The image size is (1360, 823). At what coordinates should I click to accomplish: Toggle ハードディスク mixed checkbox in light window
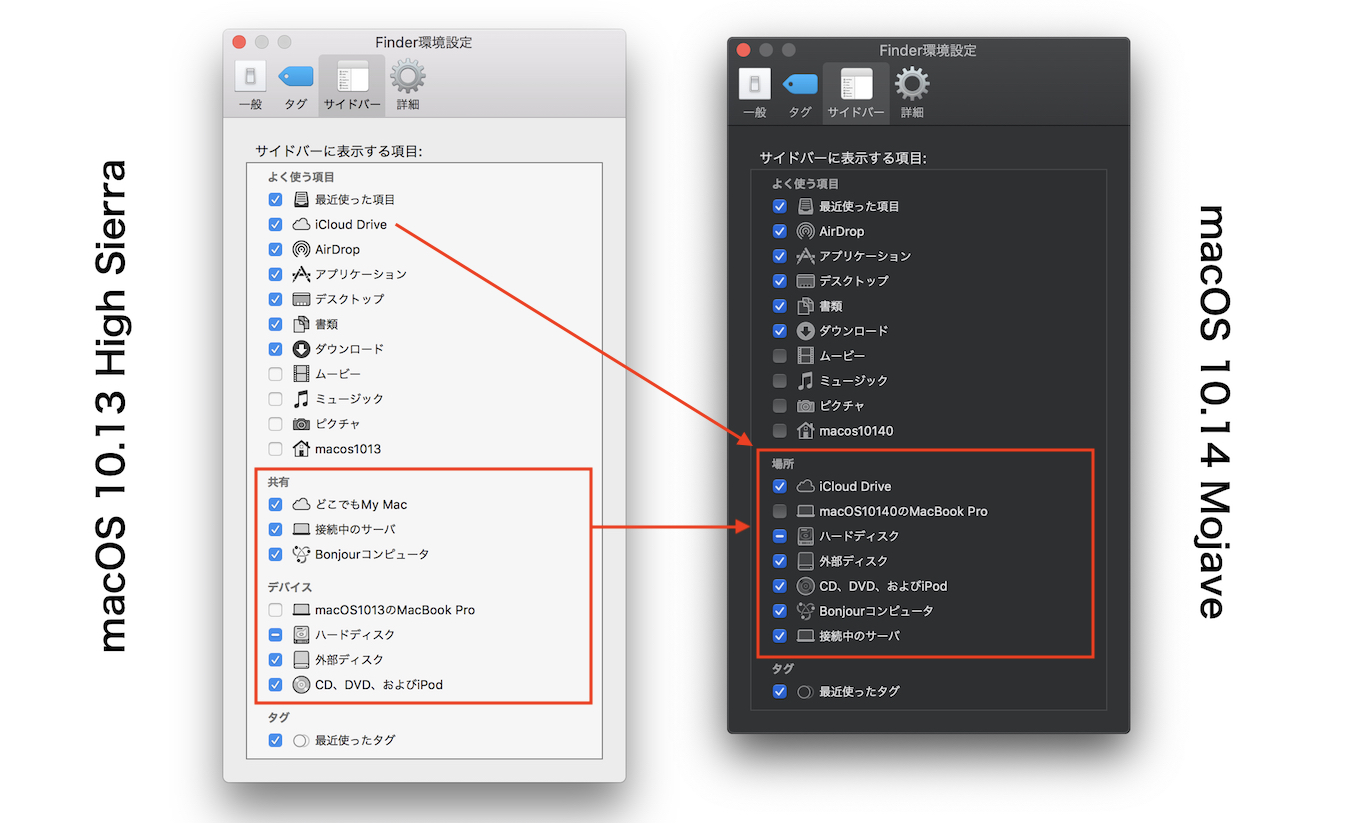[x=275, y=634]
